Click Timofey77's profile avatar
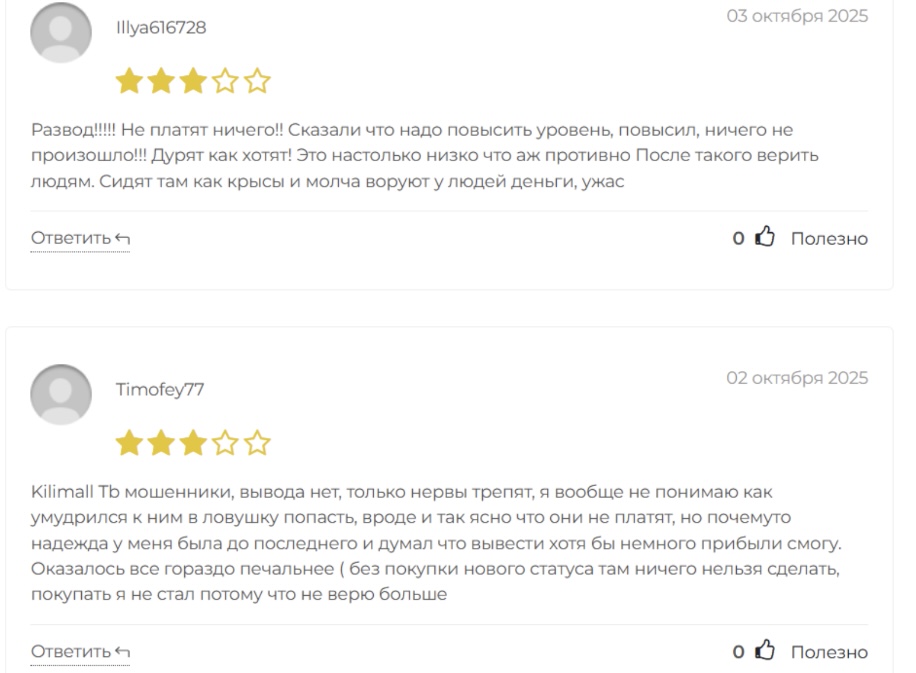916x673 pixels. pos(61,393)
